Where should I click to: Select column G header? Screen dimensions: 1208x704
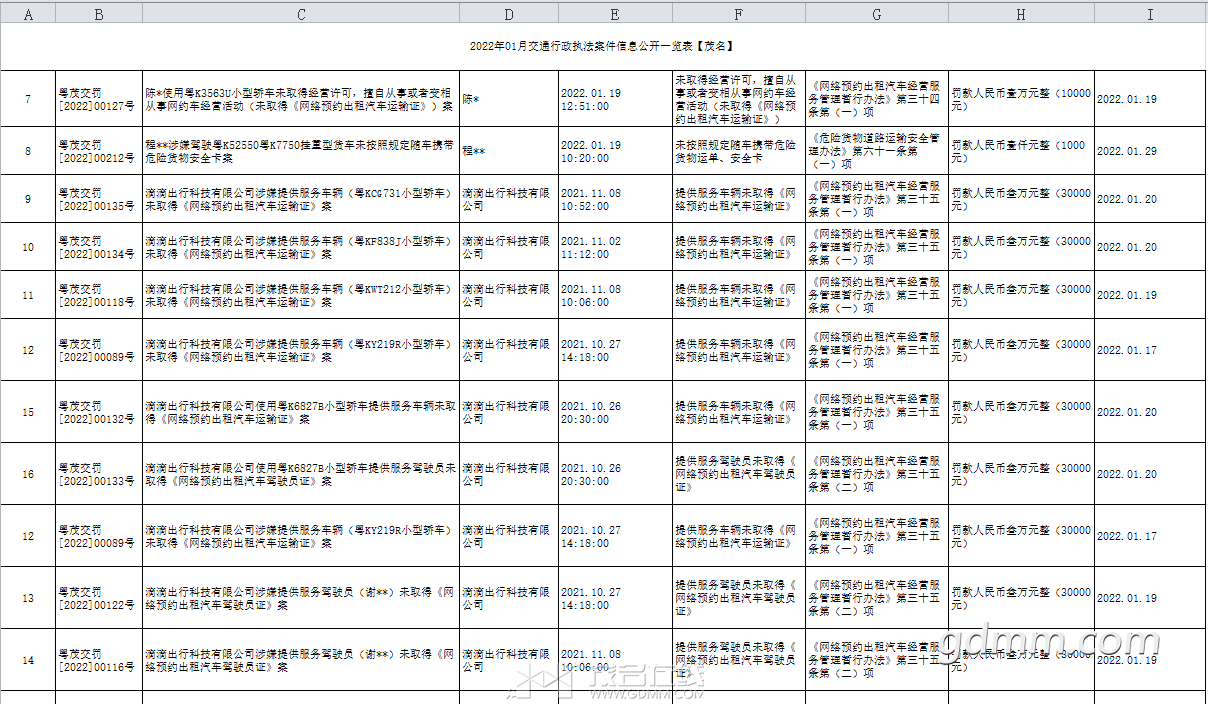(x=877, y=14)
